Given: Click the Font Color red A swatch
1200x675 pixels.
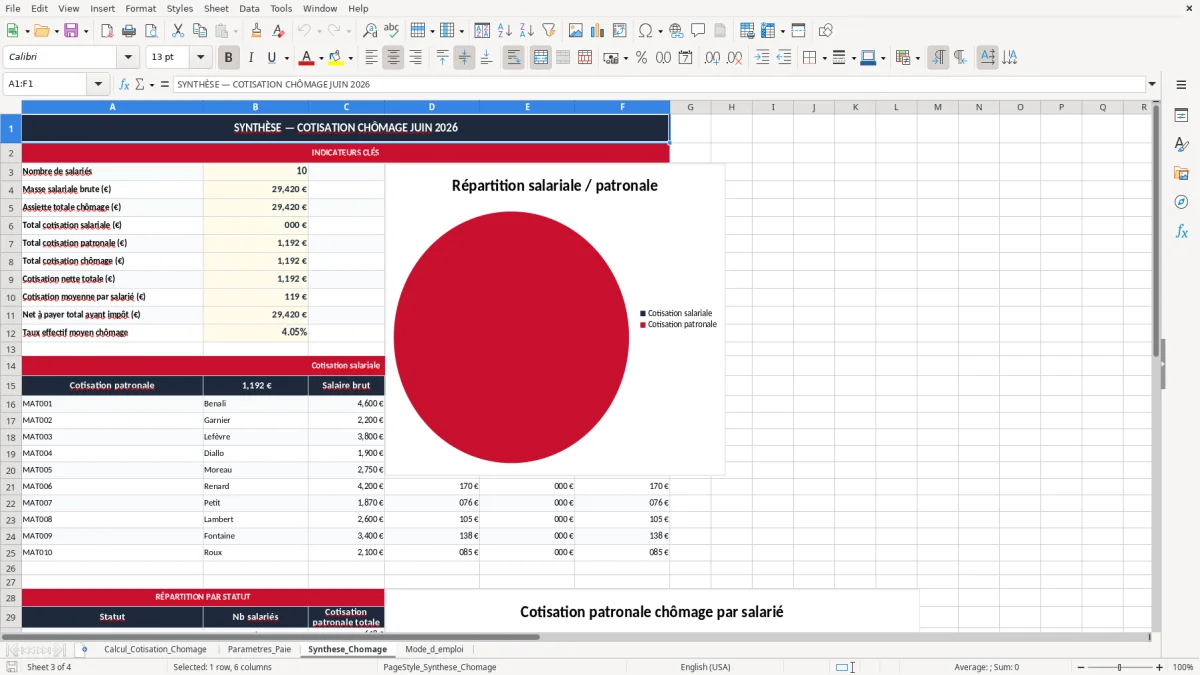Looking at the screenshot, I should click(x=307, y=58).
